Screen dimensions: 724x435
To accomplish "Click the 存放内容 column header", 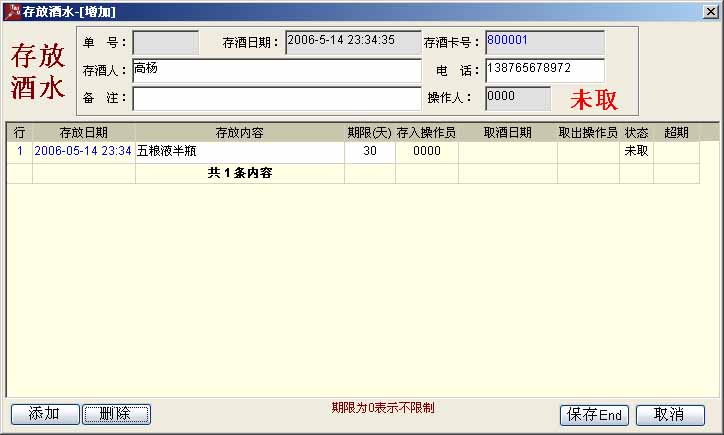I will (240, 132).
